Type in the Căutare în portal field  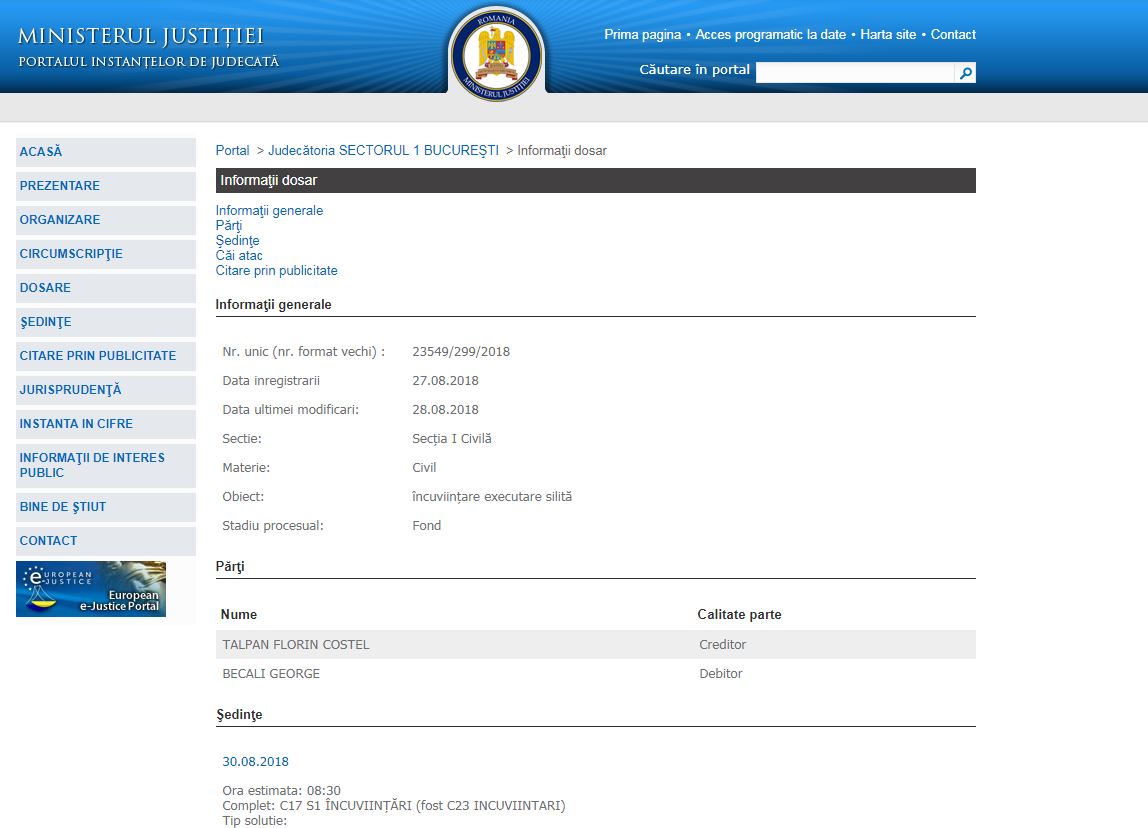tap(855, 73)
